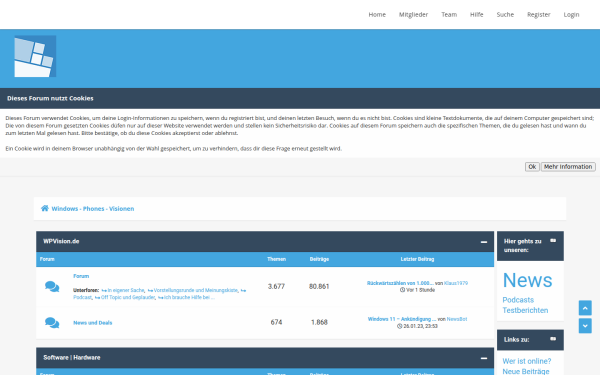
Task: Open subforum Vorstellungsrunde und Meinungskiste
Action: pyautogui.click(x=196, y=290)
